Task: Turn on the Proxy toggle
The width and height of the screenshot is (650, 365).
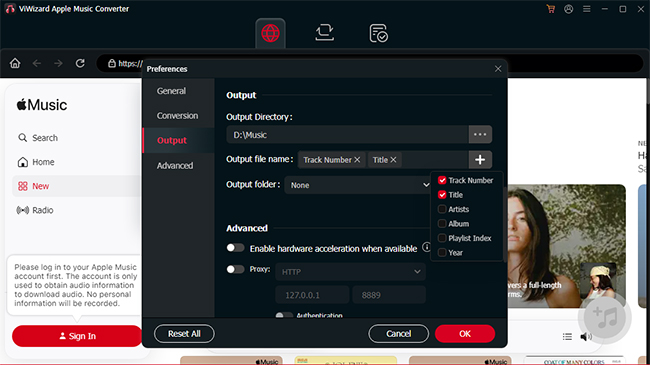Action: click(x=235, y=269)
